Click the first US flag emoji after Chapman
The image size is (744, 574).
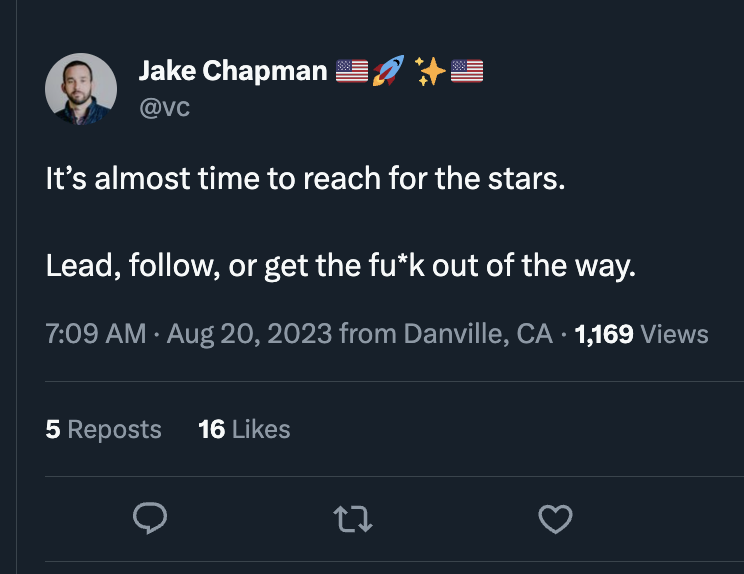click(x=352, y=71)
